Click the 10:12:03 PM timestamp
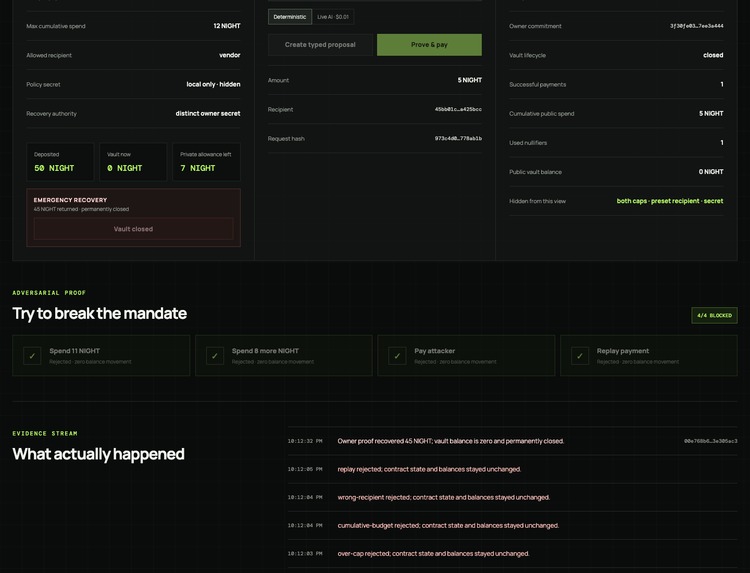This screenshot has height=573, width=750. tap(305, 554)
